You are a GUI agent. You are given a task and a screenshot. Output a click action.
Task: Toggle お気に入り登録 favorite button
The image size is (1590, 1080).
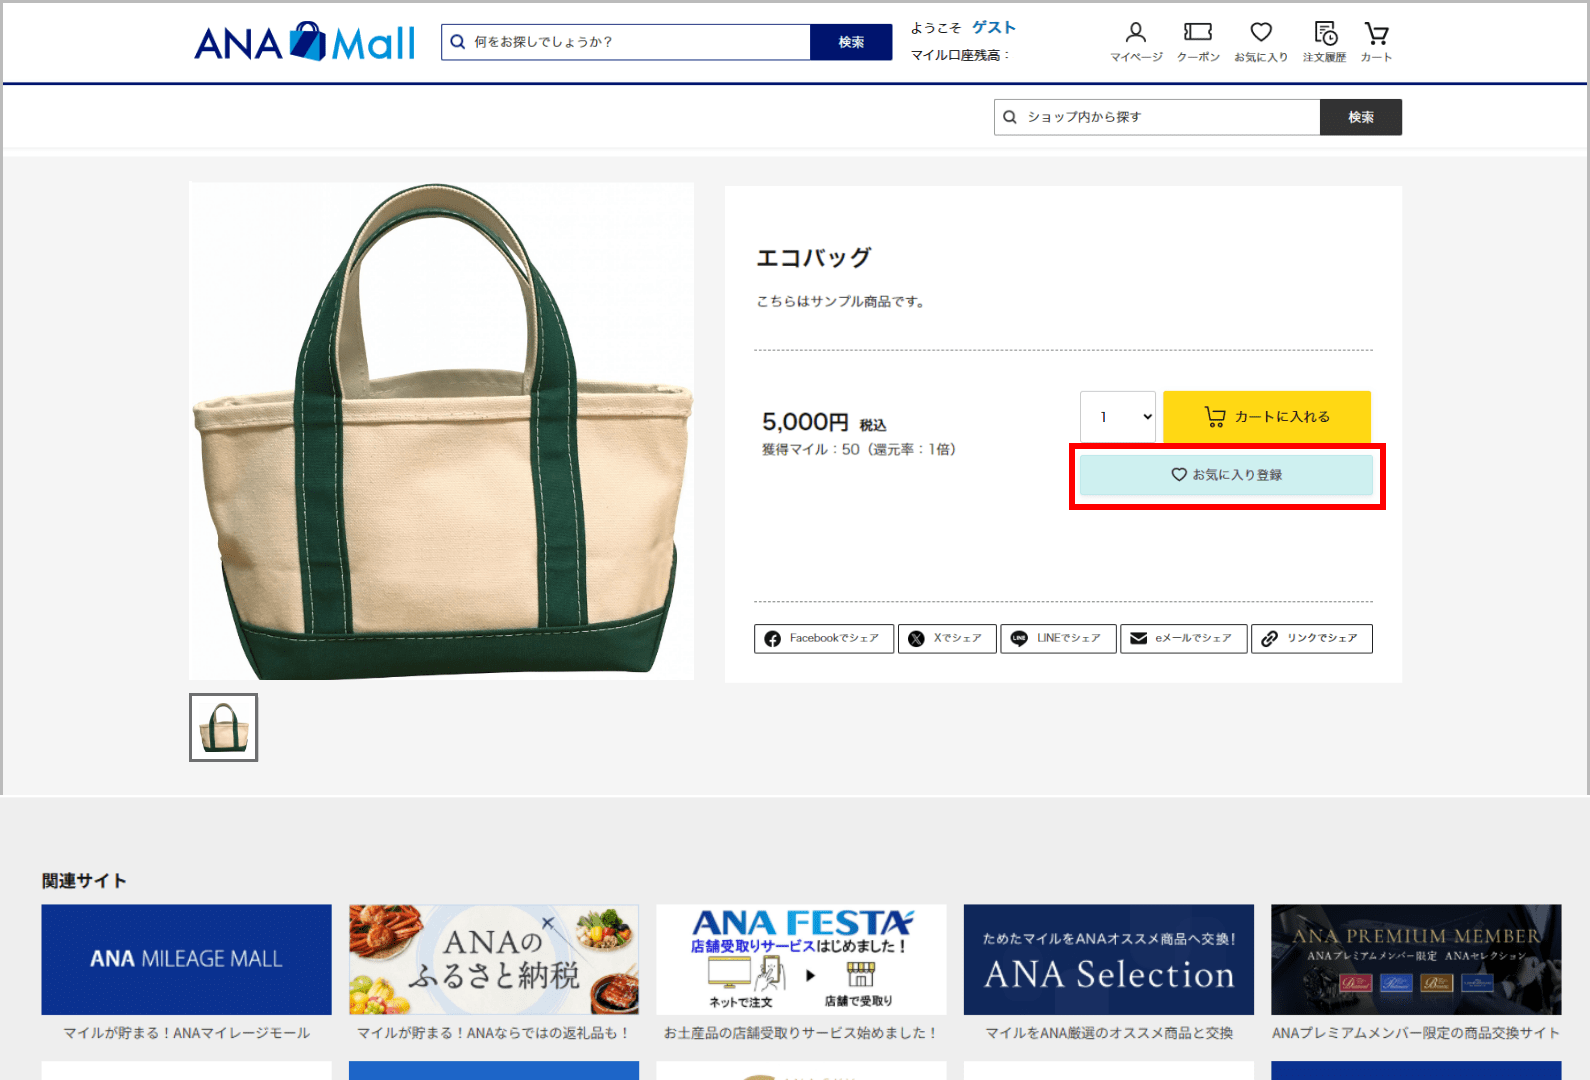click(x=1226, y=475)
